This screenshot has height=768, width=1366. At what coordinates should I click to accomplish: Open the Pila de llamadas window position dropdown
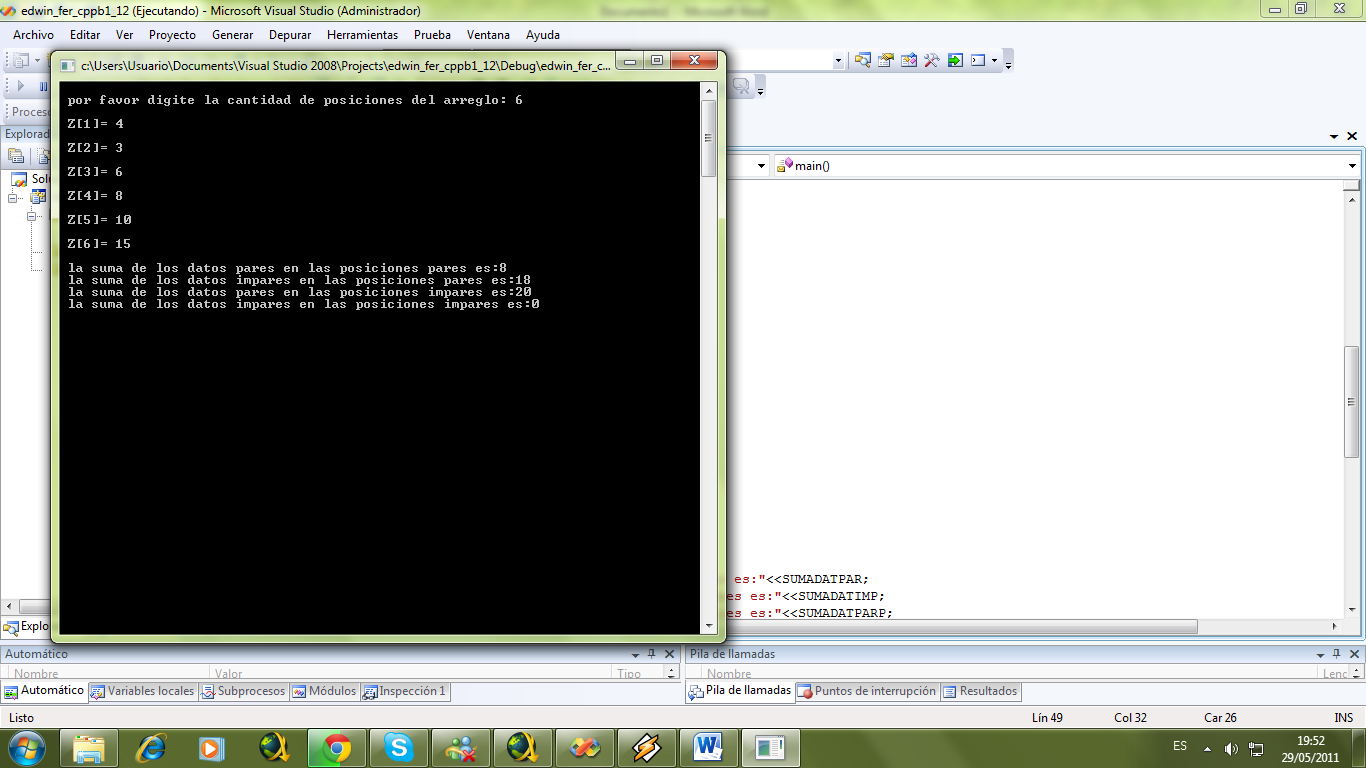(x=1318, y=654)
